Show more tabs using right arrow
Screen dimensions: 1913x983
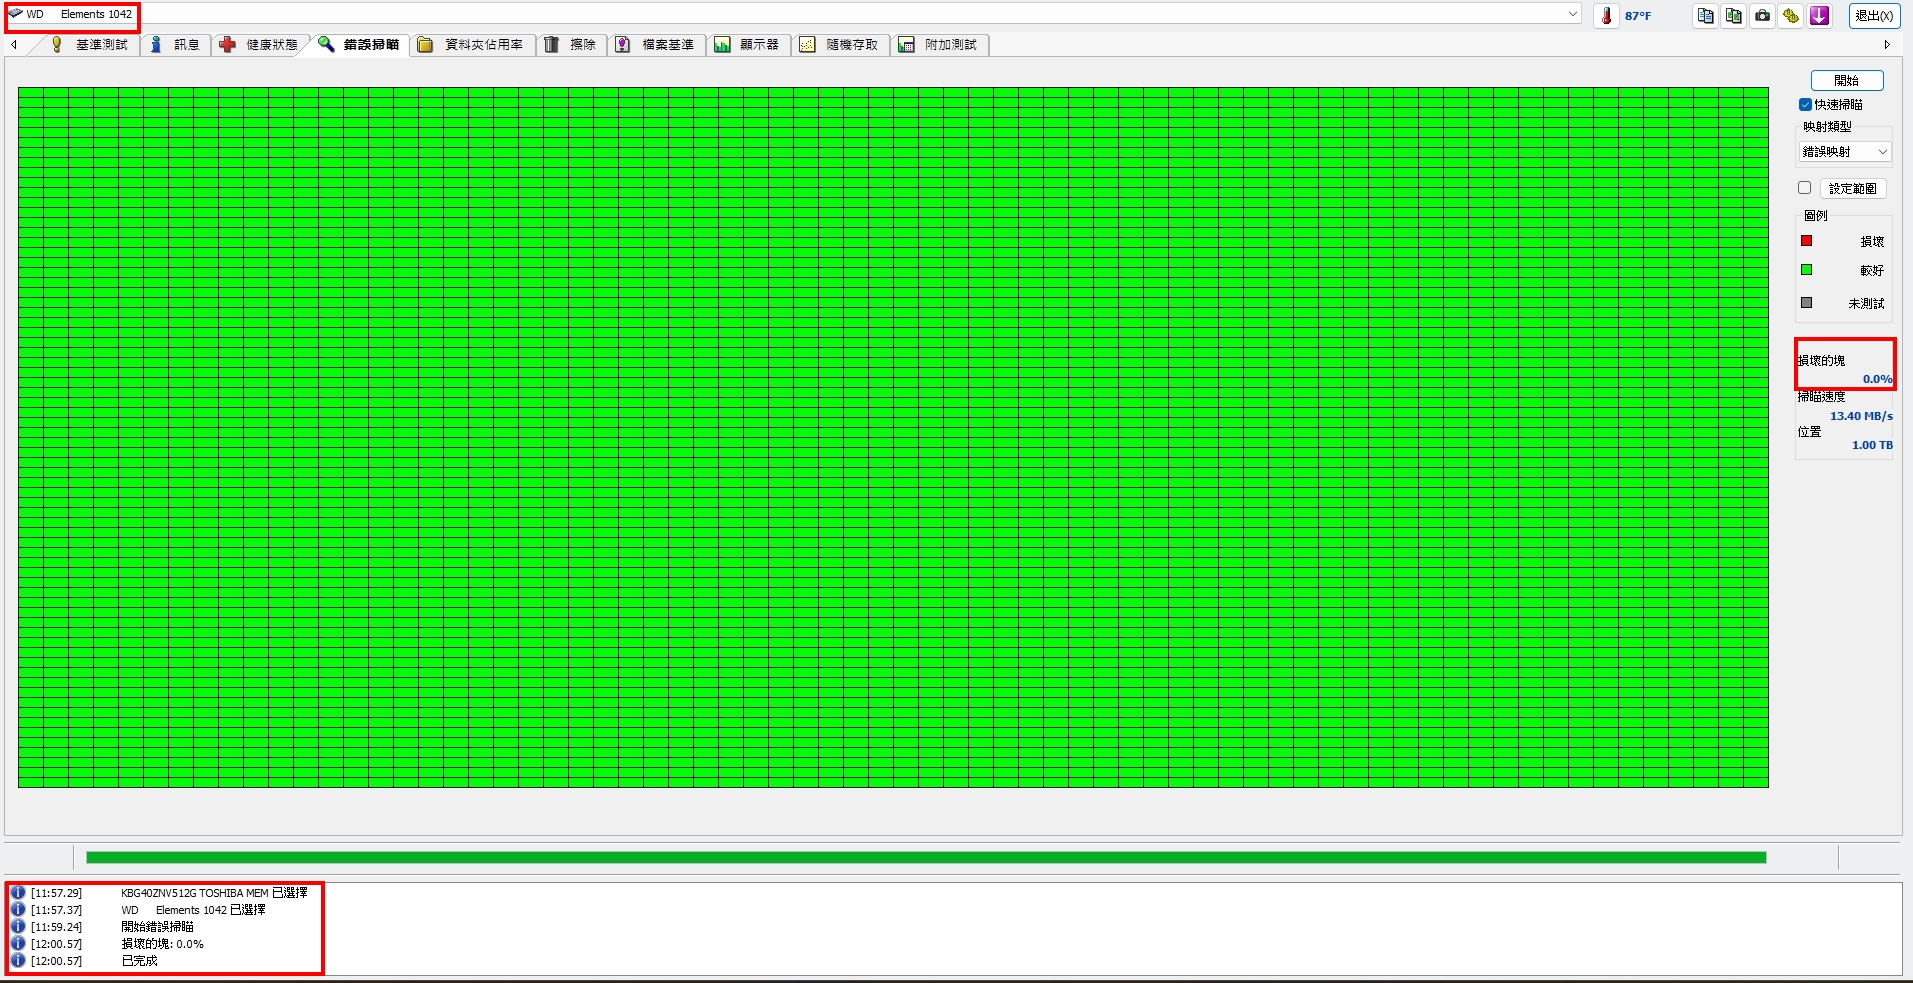1887,45
